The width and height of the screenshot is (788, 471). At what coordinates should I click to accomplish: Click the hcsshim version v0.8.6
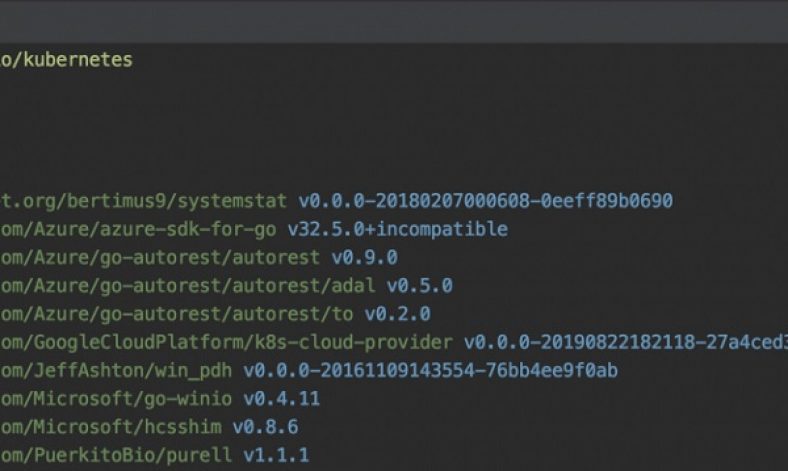265,428
